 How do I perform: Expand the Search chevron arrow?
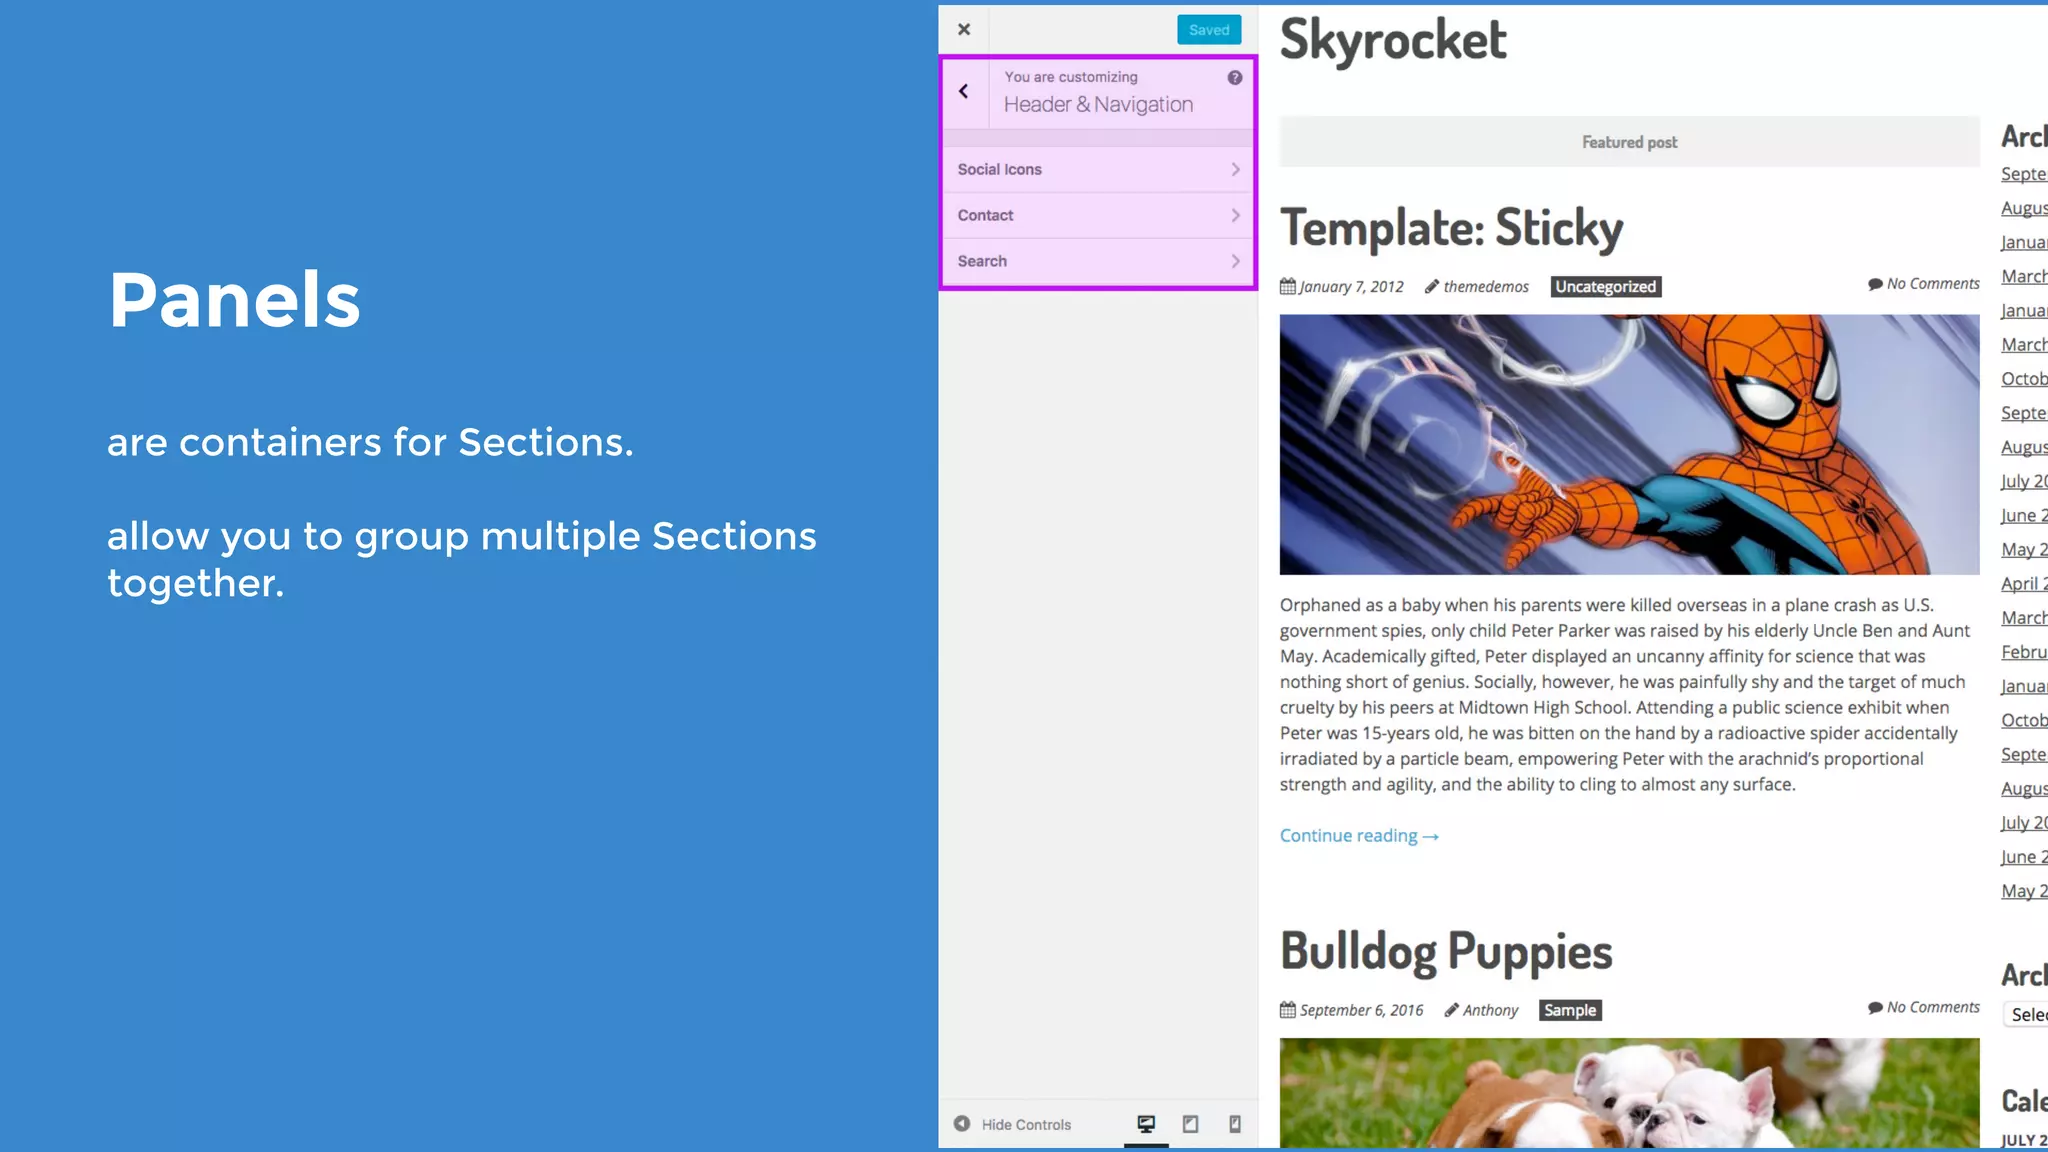1236,261
